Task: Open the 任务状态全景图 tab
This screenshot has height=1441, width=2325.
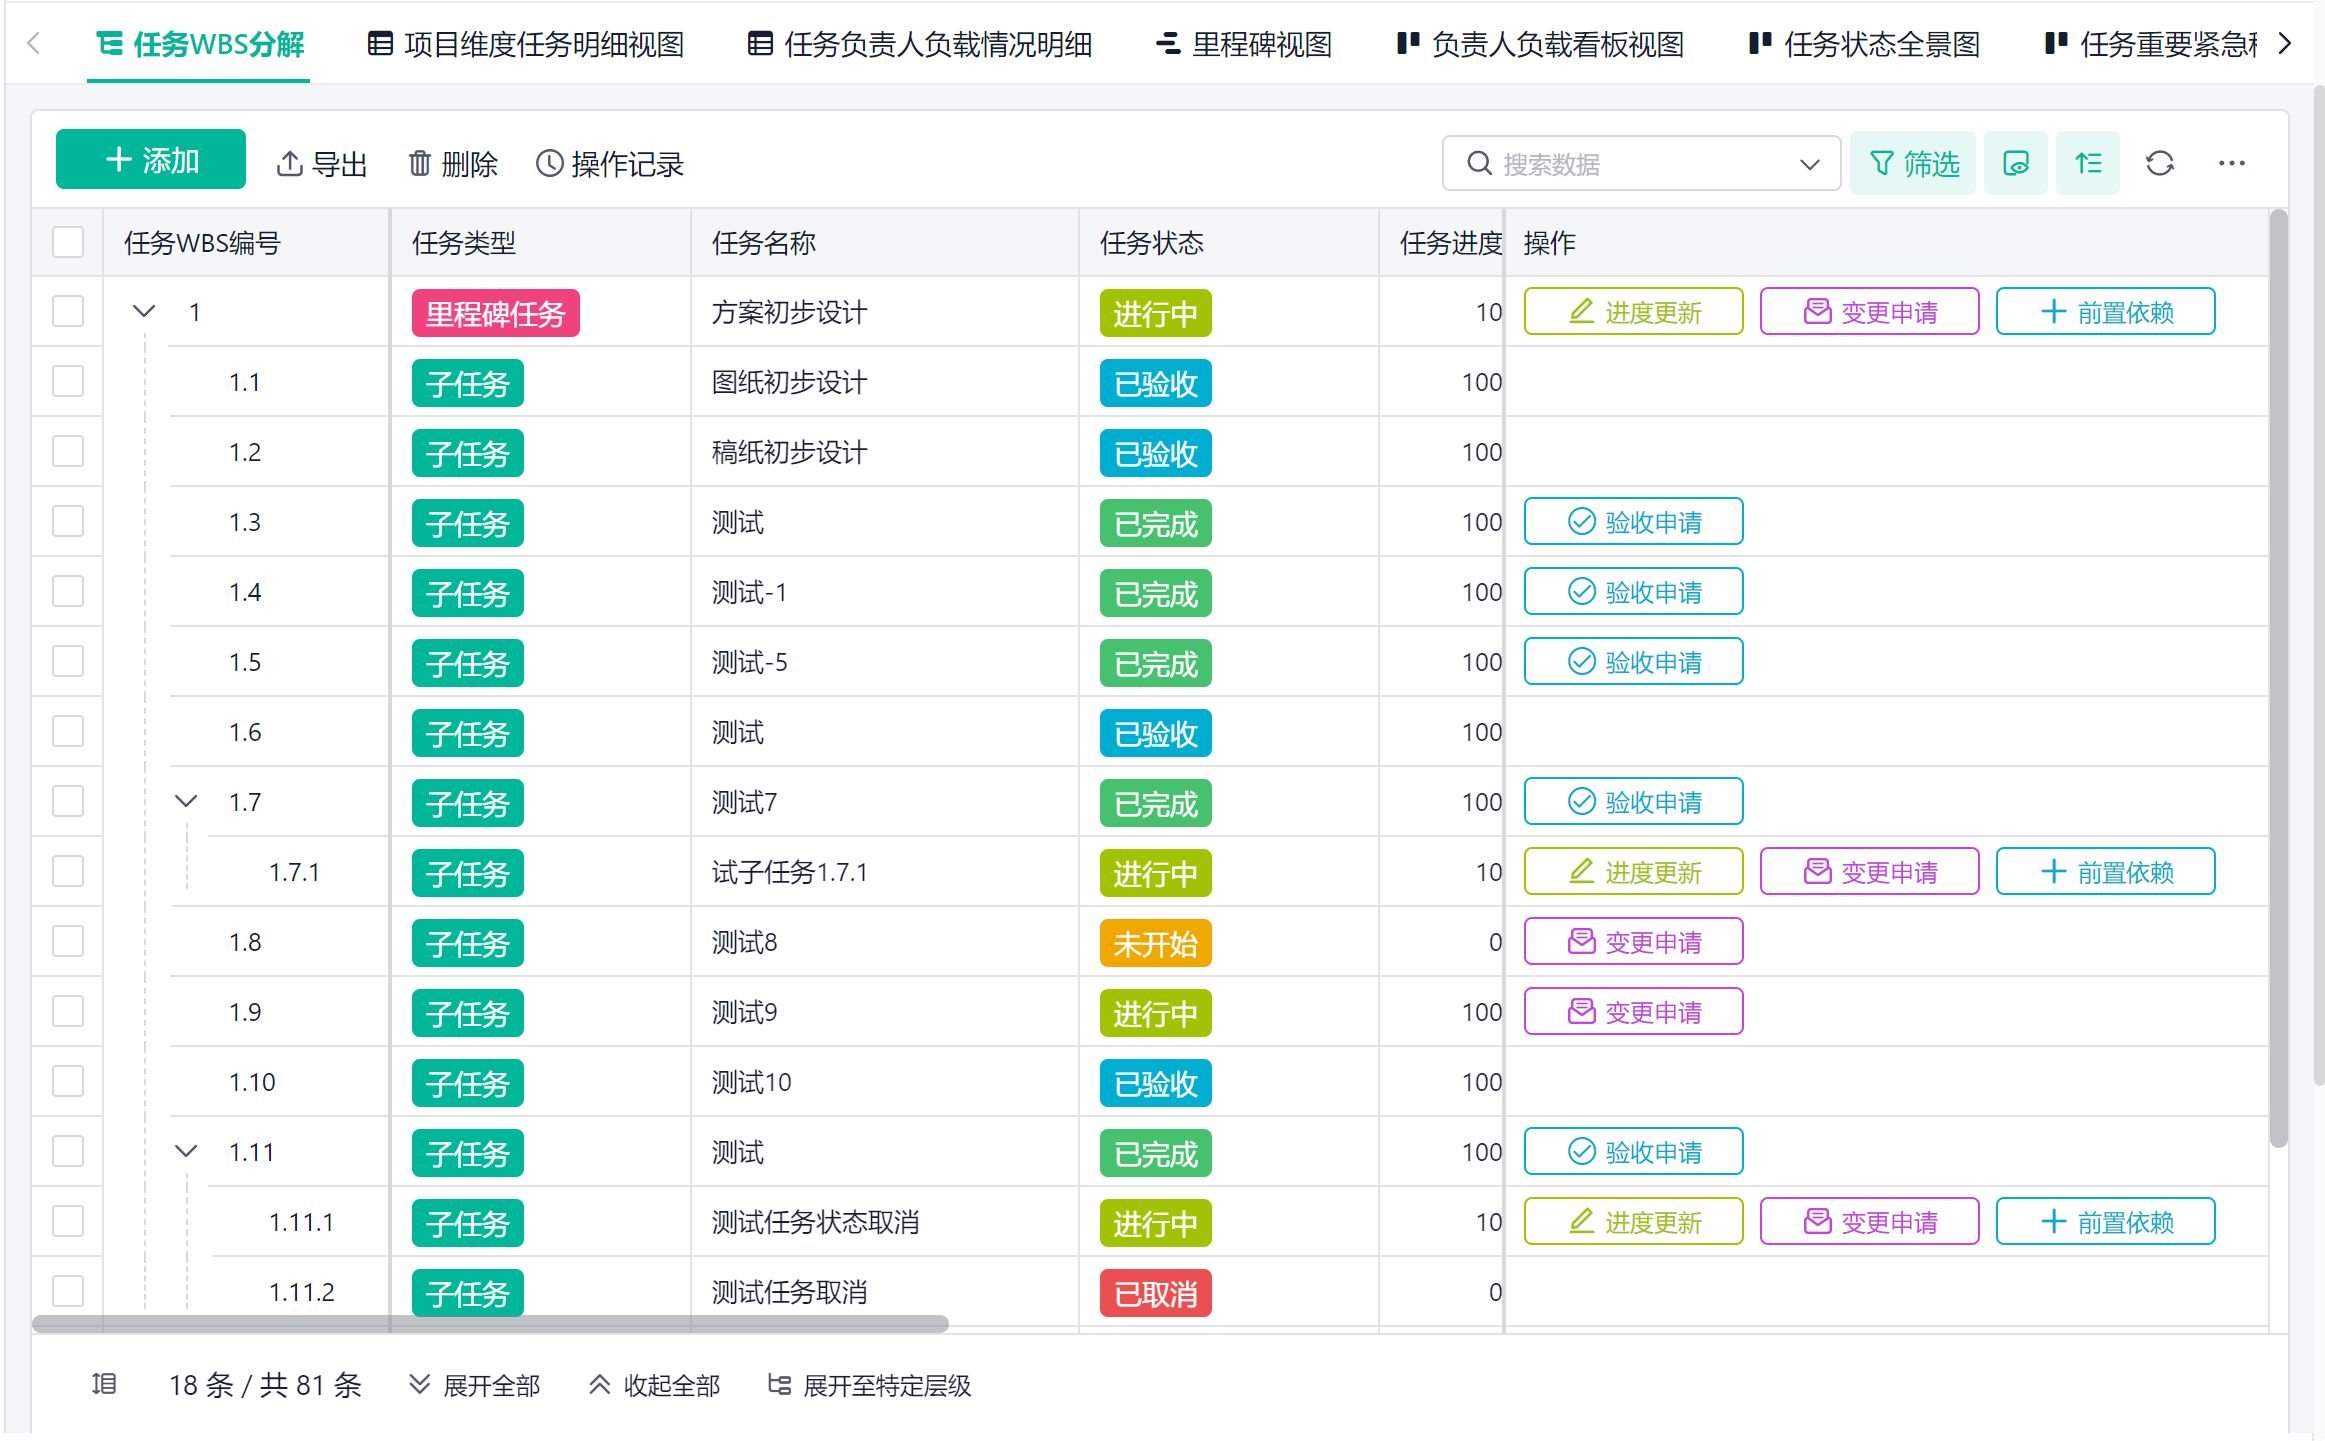Action: pos(1864,44)
